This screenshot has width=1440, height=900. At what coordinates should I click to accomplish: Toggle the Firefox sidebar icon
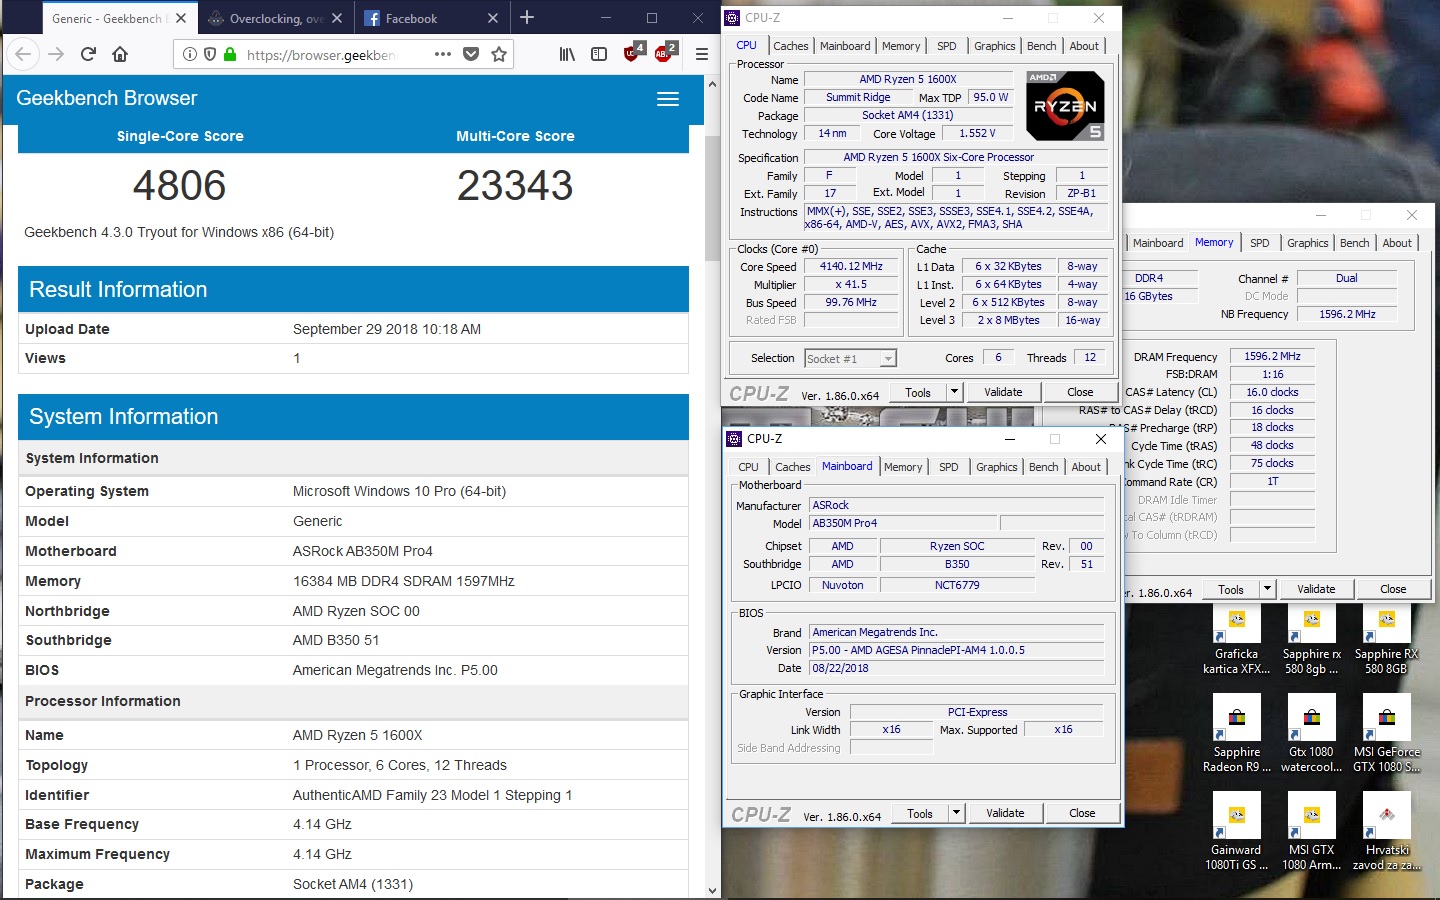(x=599, y=54)
